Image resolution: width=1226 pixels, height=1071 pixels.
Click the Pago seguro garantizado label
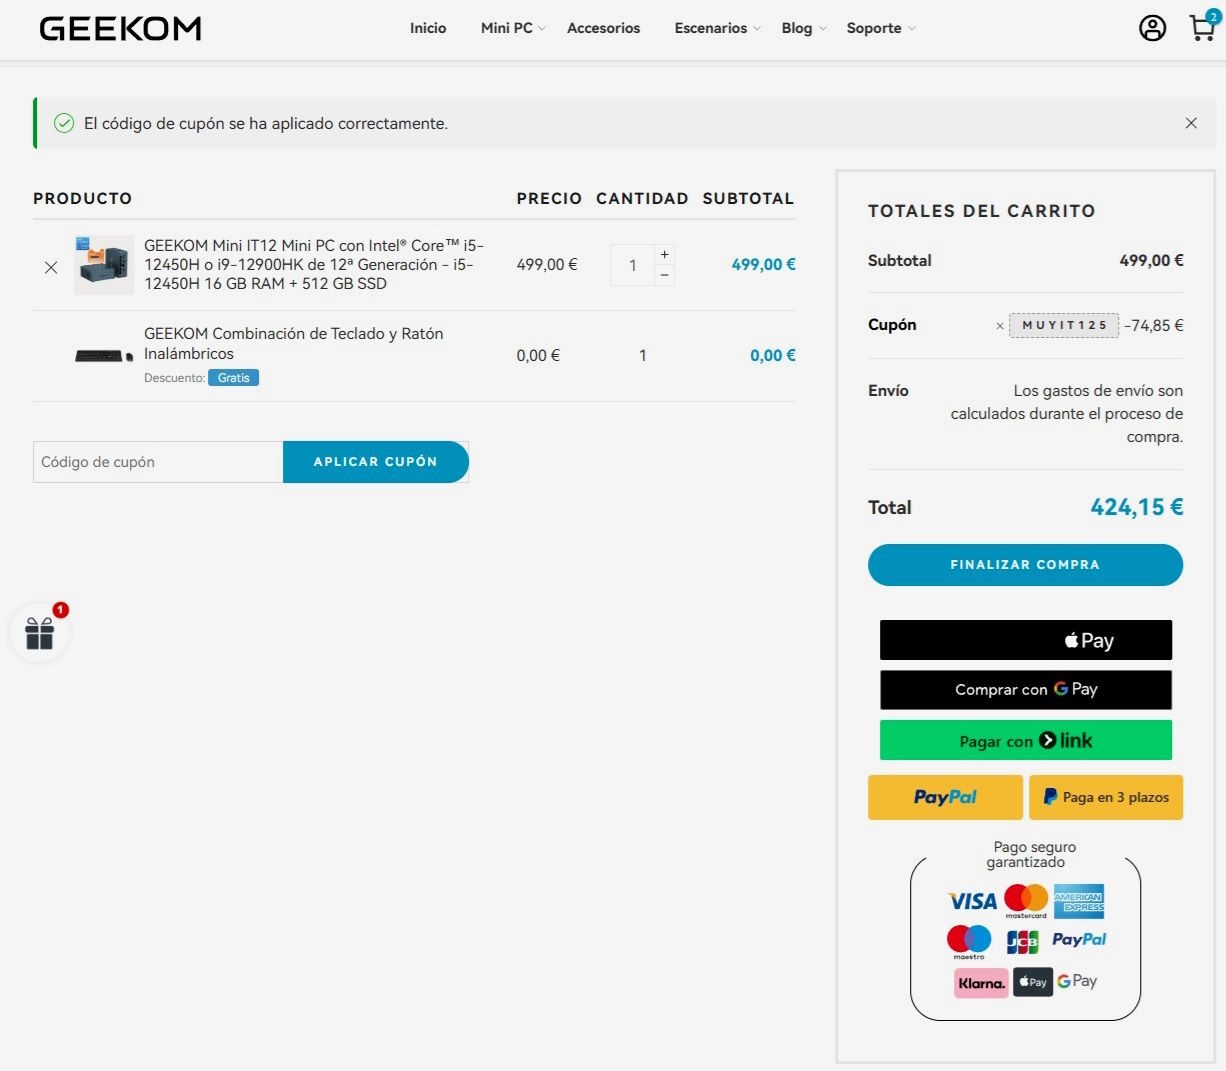[1026, 855]
